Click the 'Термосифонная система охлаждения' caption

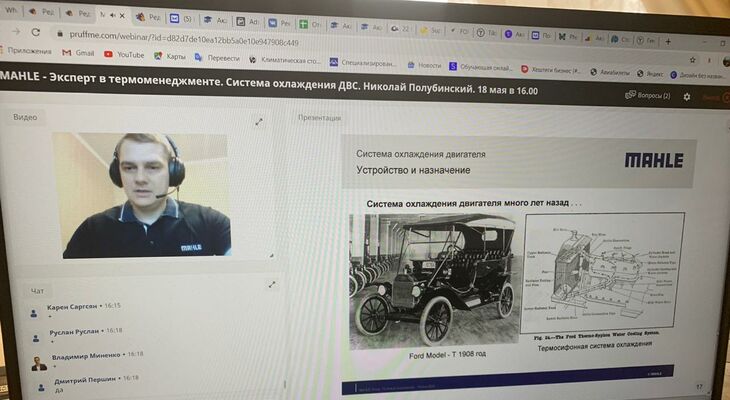pos(595,346)
